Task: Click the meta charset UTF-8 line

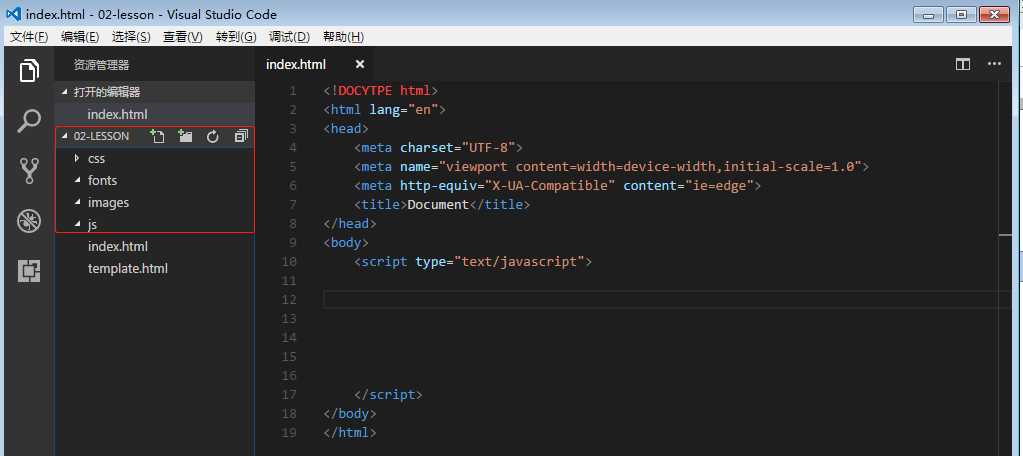Action: coord(438,147)
